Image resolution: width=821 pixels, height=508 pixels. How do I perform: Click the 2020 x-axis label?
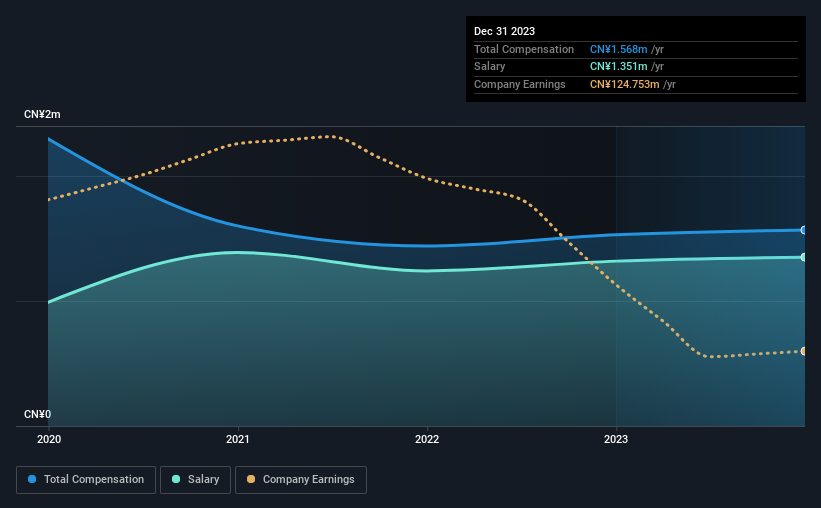49,439
